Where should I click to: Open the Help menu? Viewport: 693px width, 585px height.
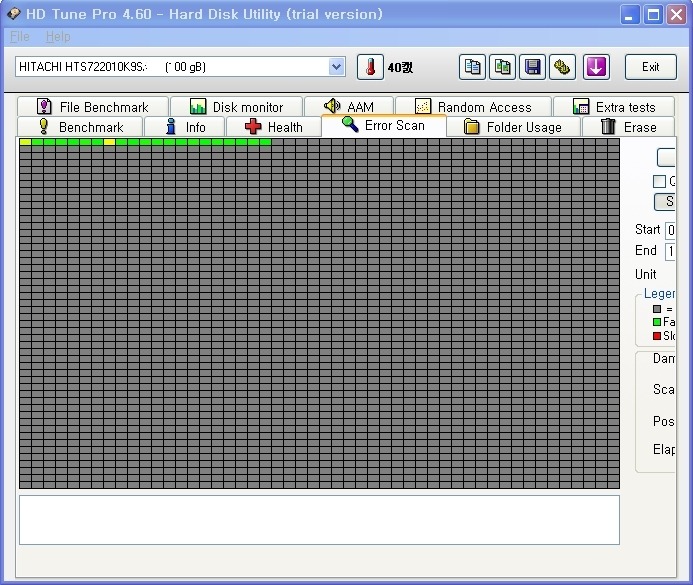tap(58, 36)
